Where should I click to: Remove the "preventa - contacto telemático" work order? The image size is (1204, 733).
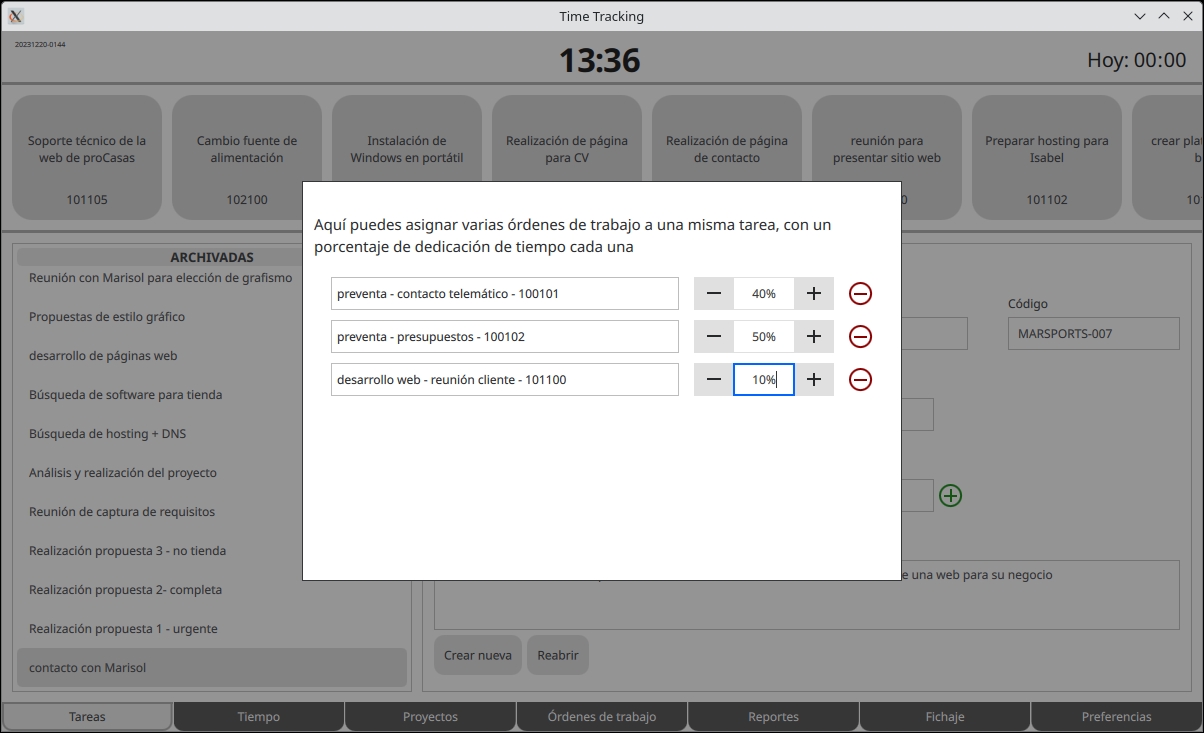click(860, 293)
